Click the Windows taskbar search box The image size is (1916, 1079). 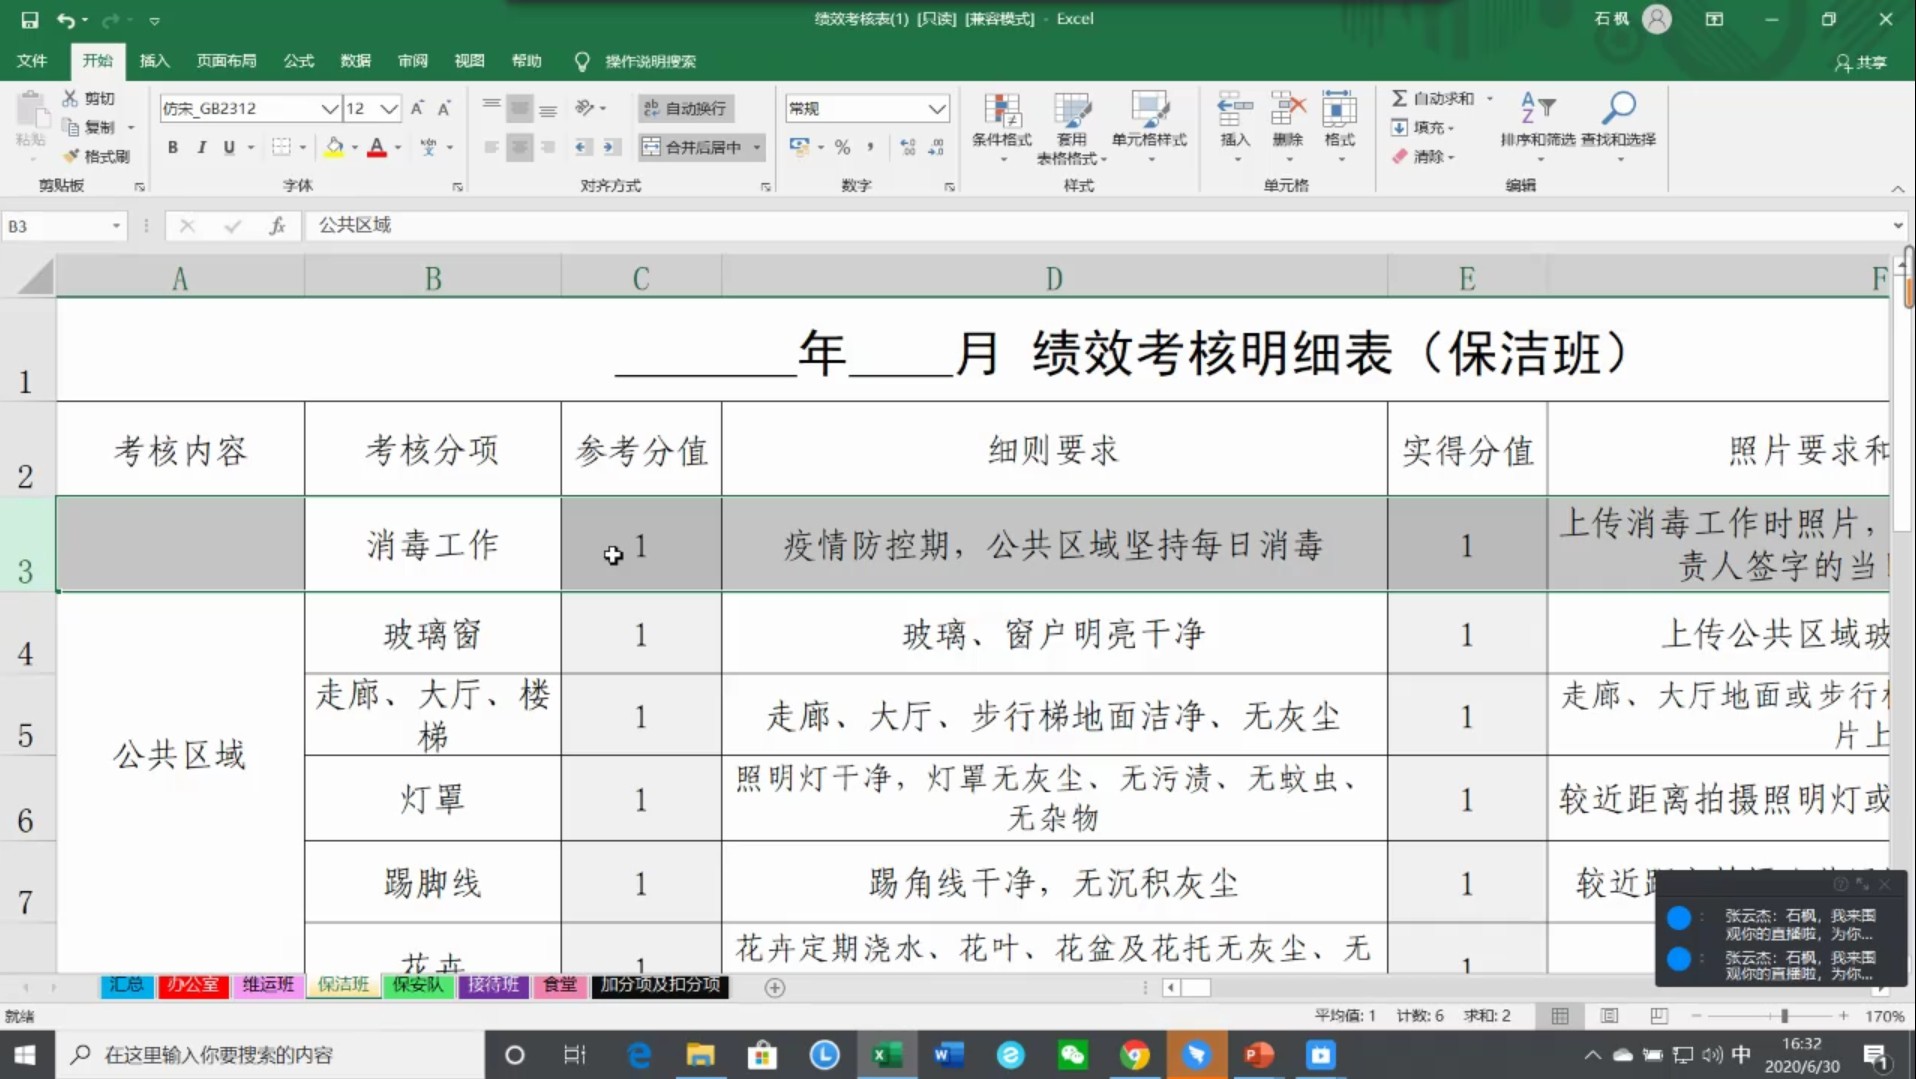tap(270, 1055)
